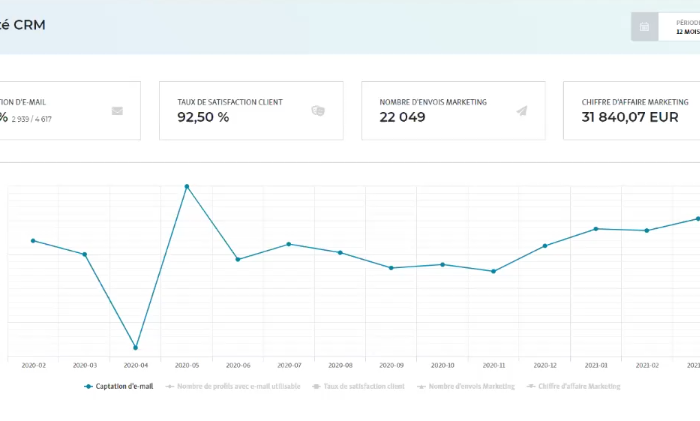
Task: Click the 2020-11 data point
Action: [494, 271]
